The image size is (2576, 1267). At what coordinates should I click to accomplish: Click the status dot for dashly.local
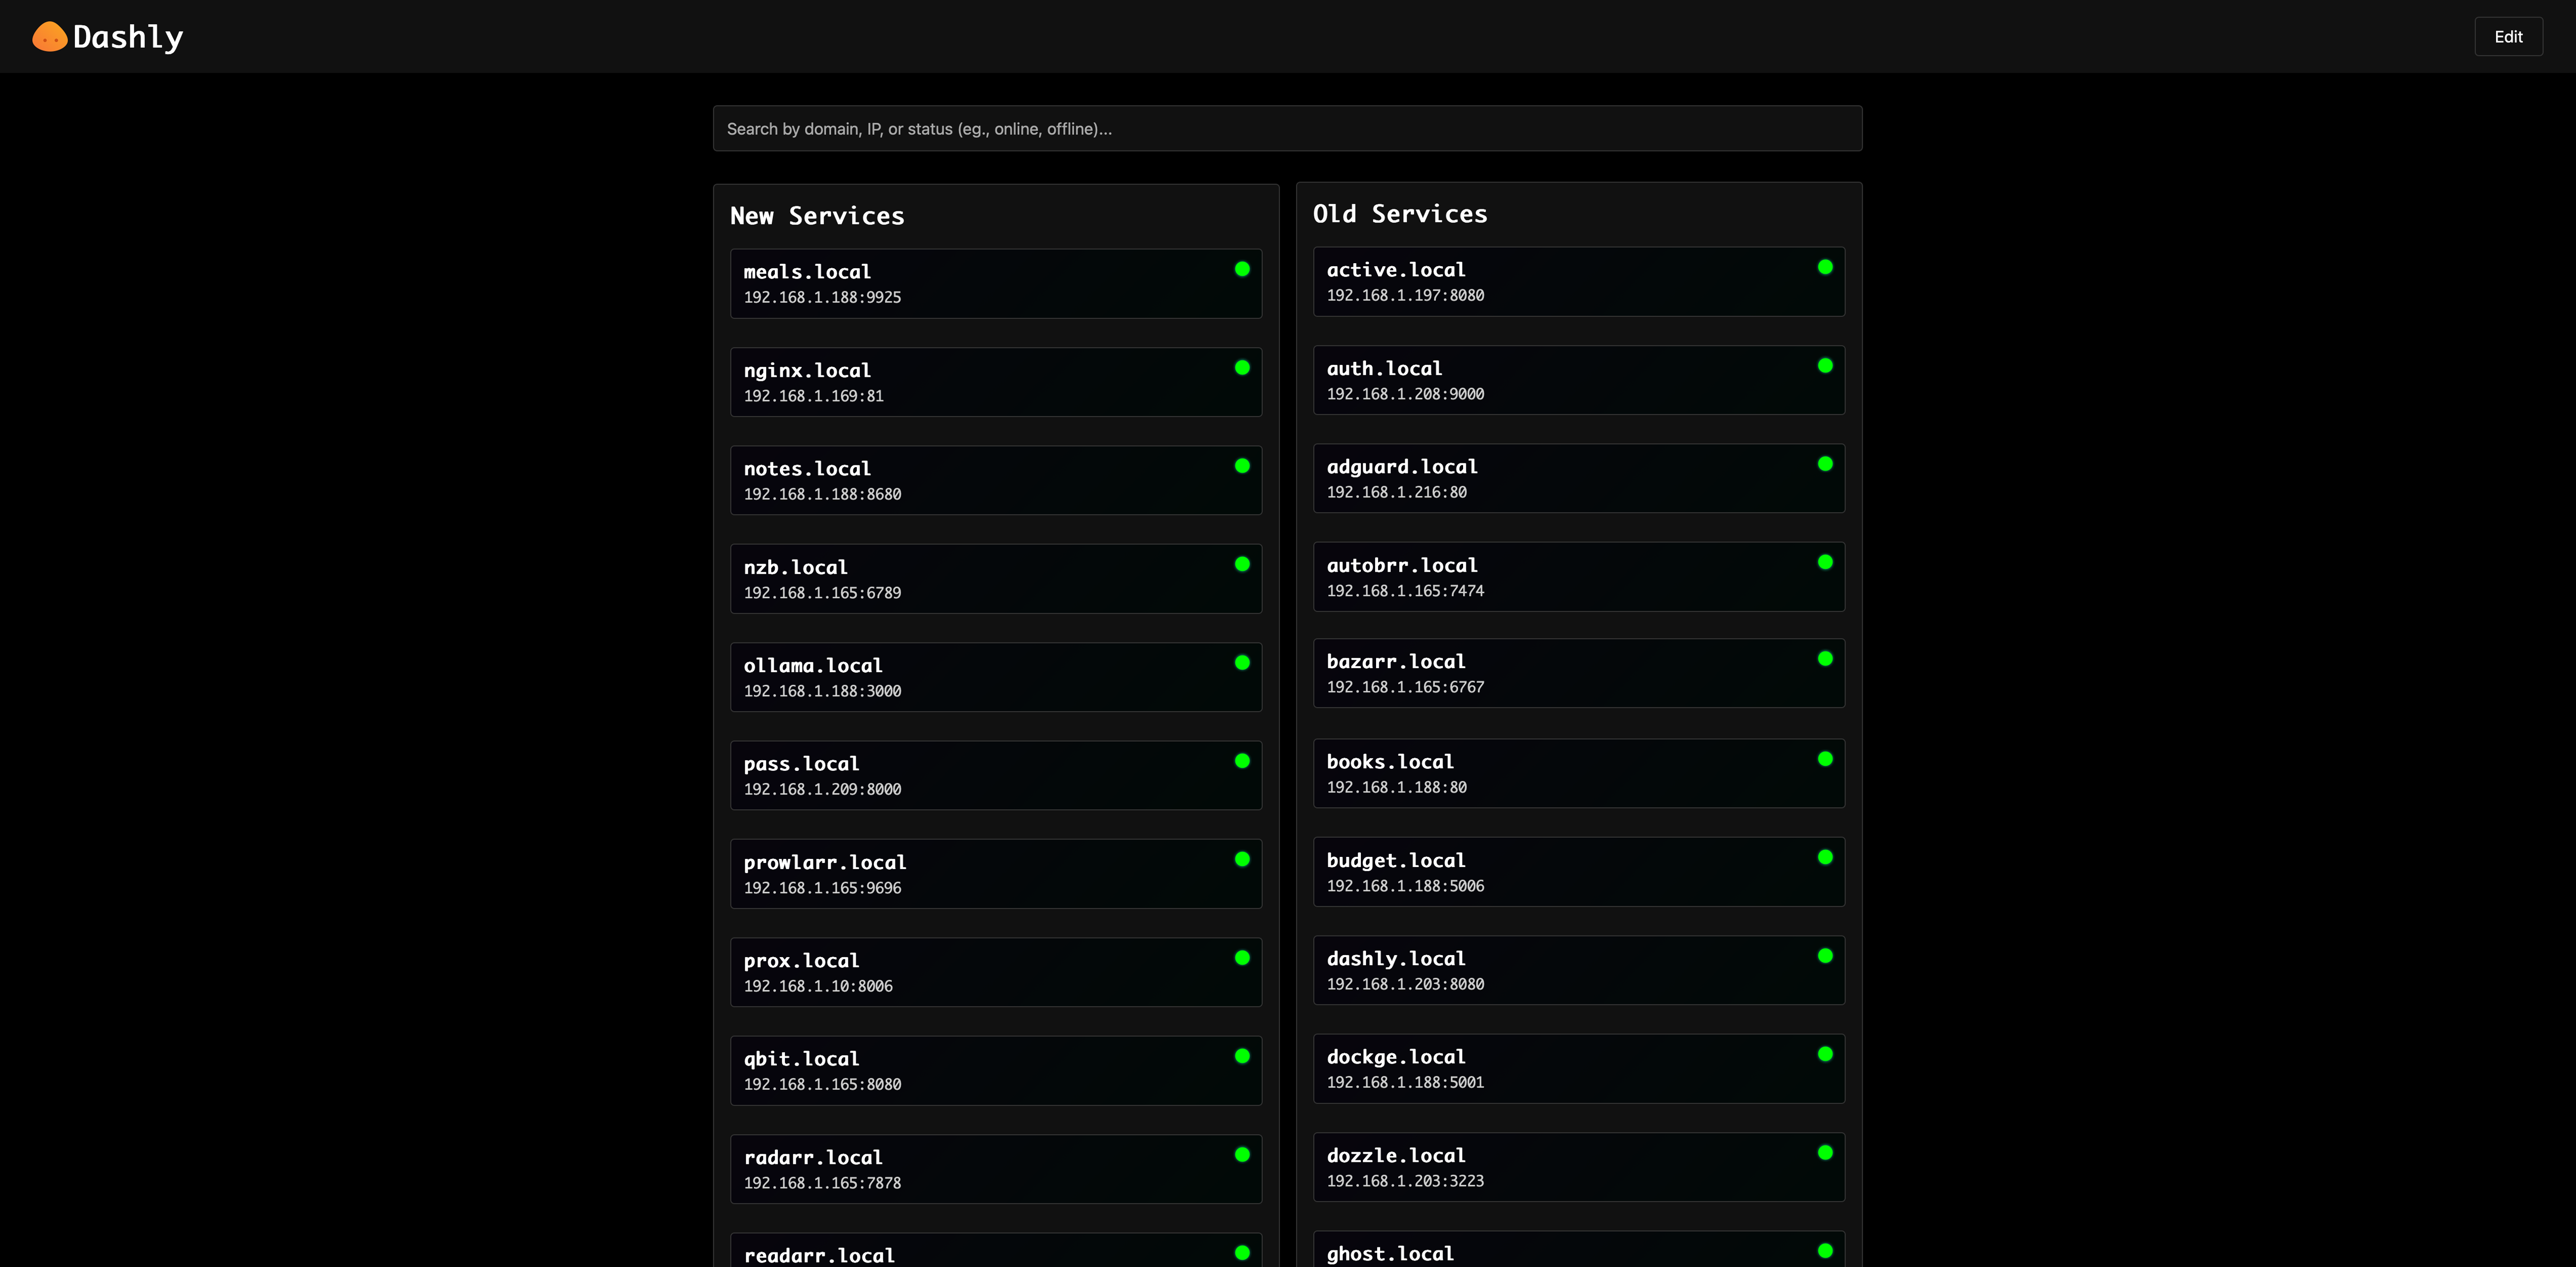pos(1825,956)
